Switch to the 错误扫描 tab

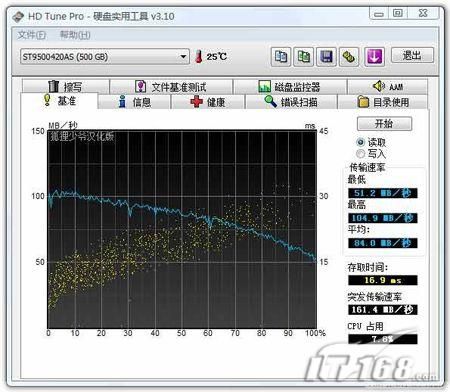[291, 102]
